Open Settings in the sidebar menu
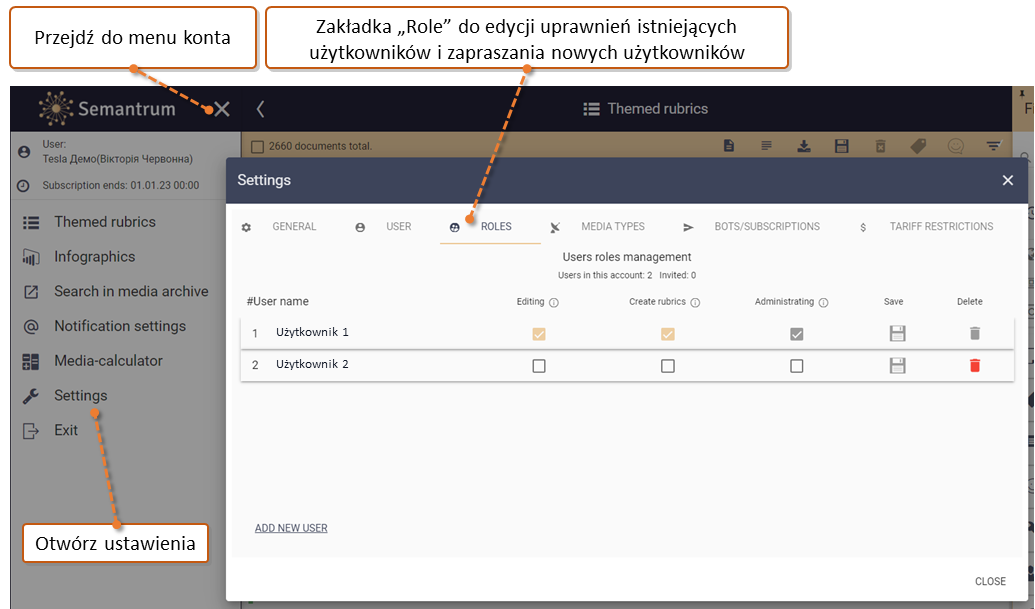Screen dimensions: 1035x609 (81, 395)
